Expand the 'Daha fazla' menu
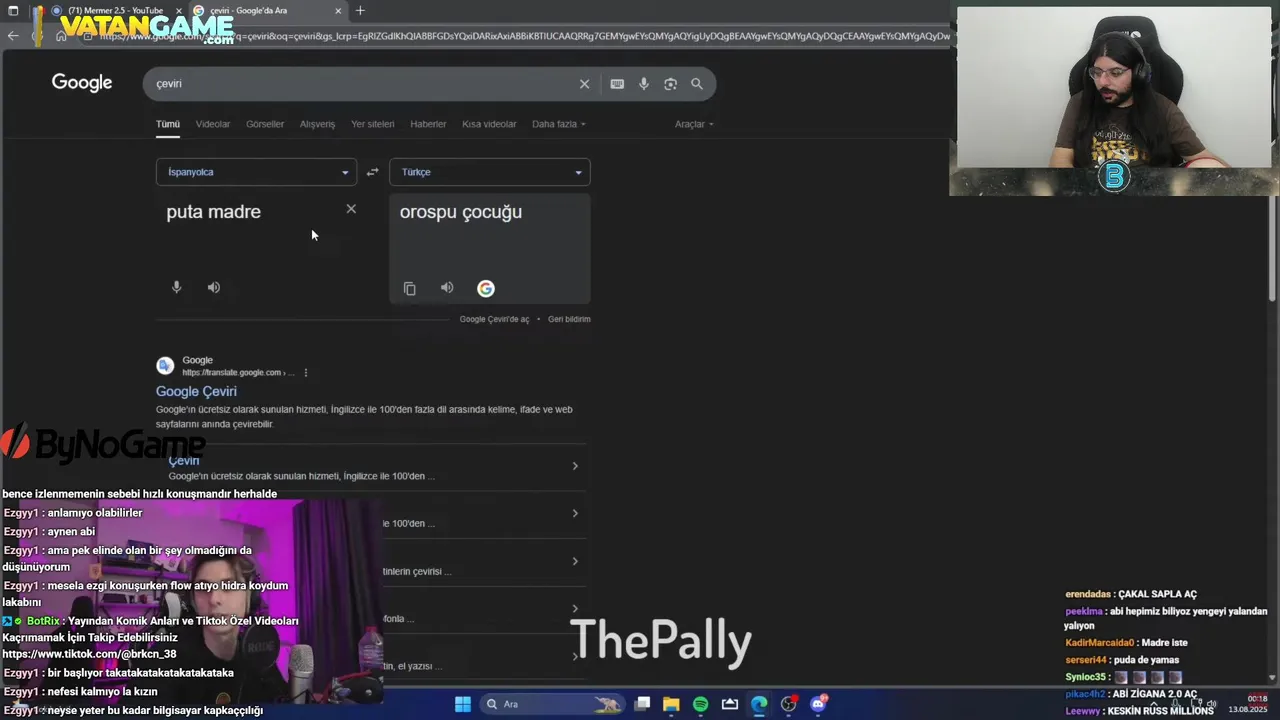The image size is (1280, 720). point(558,124)
